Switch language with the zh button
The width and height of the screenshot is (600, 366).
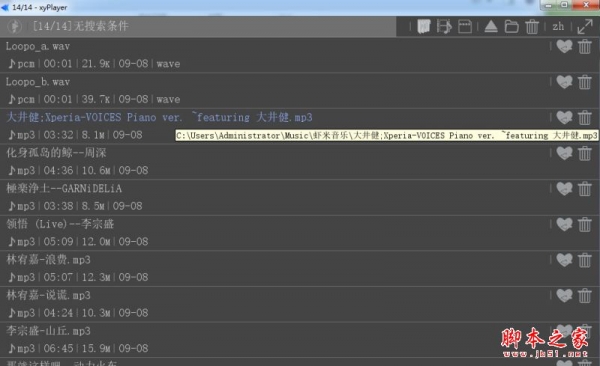[558, 26]
